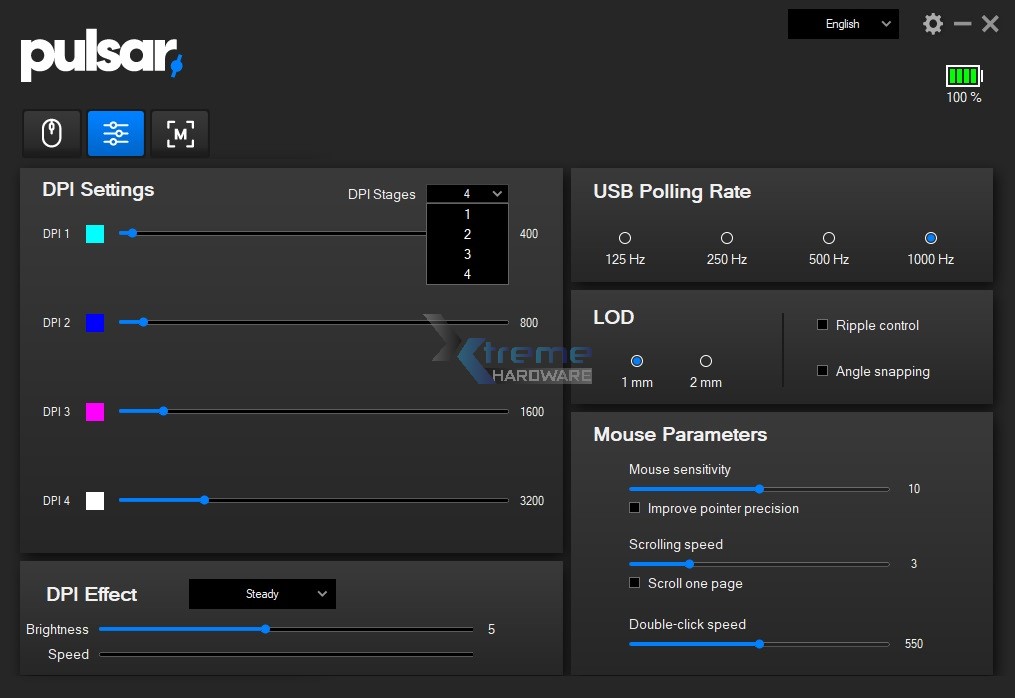The height and width of the screenshot is (698, 1015).
Task: Choose 3 in the DPI Stages dropdown
Action: [x=467, y=254]
